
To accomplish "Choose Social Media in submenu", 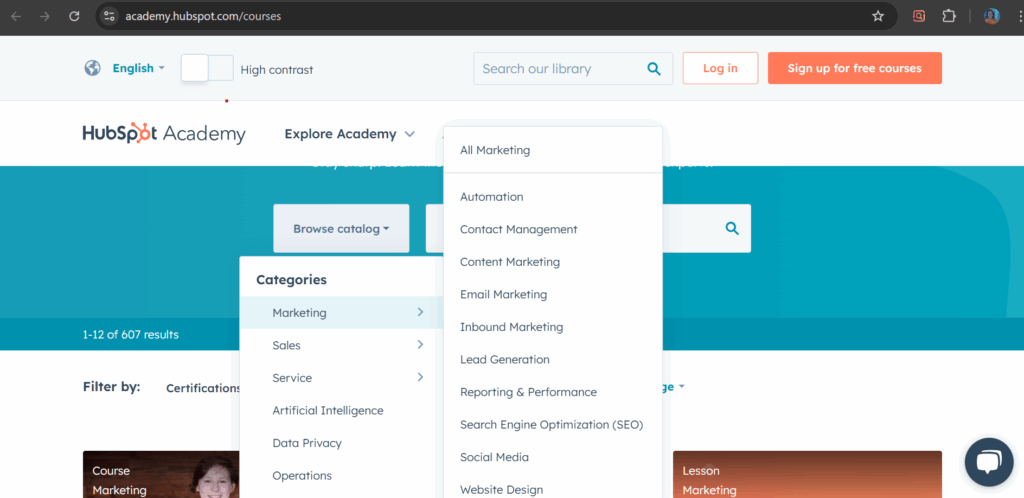I will pyautogui.click(x=494, y=458).
